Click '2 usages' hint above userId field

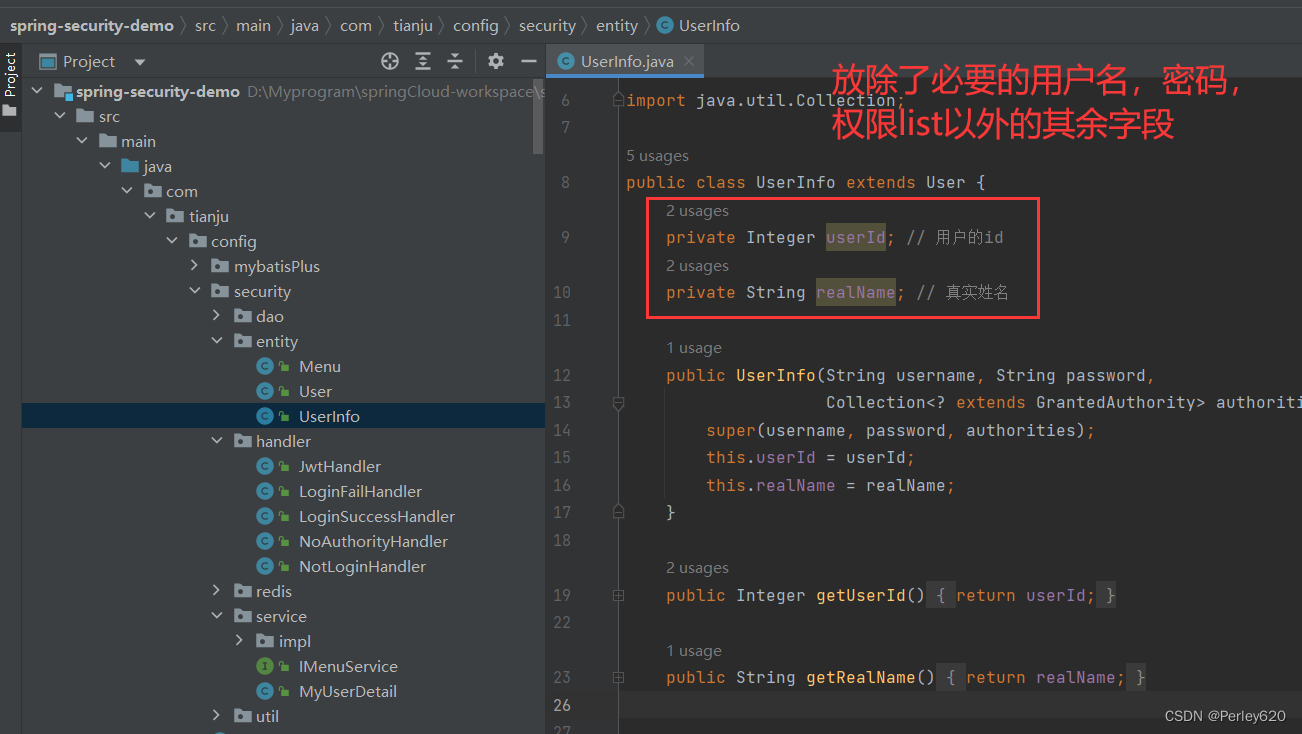click(x=697, y=211)
